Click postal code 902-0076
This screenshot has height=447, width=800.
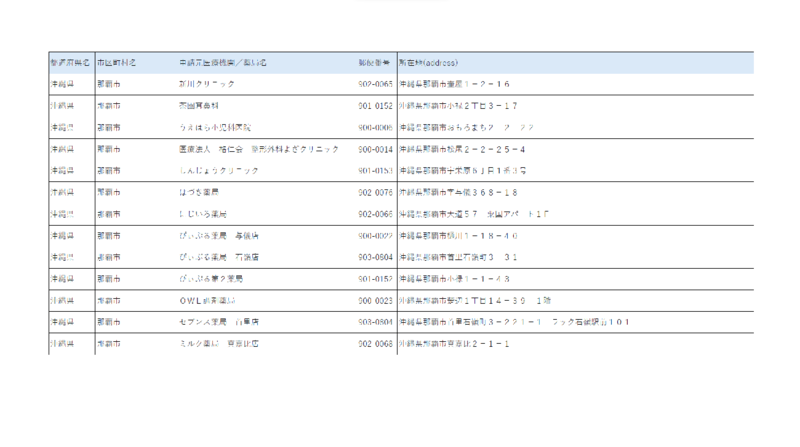point(375,191)
